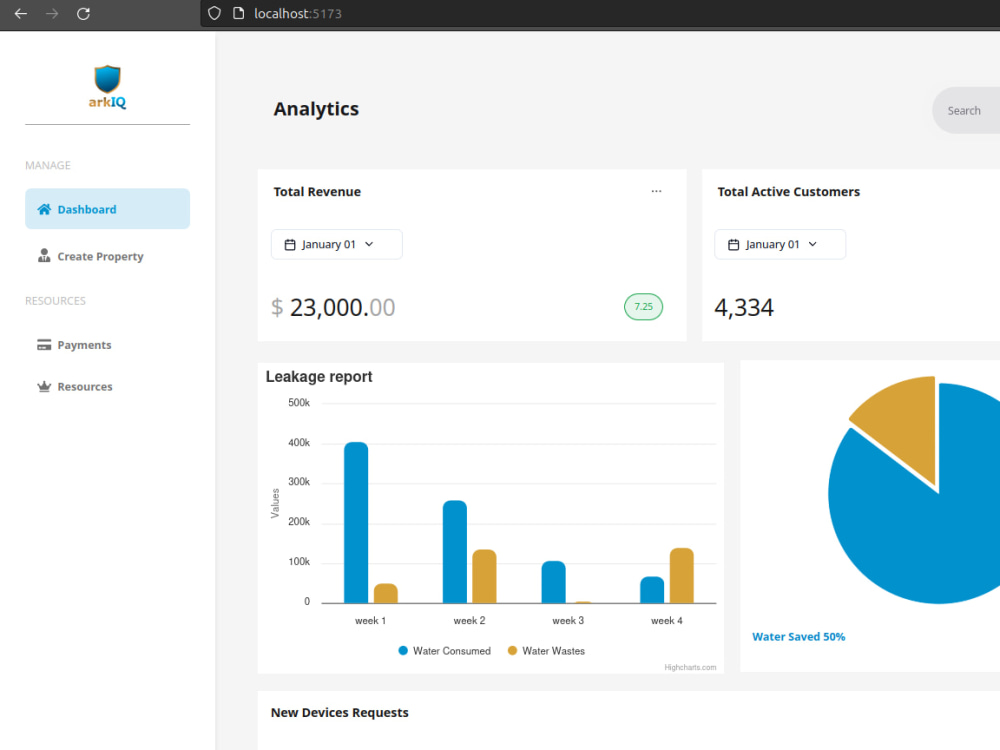Viewport: 1000px width, 750px height.
Task: Click the Highcharts.com credit link
Action: click(690, 667)
